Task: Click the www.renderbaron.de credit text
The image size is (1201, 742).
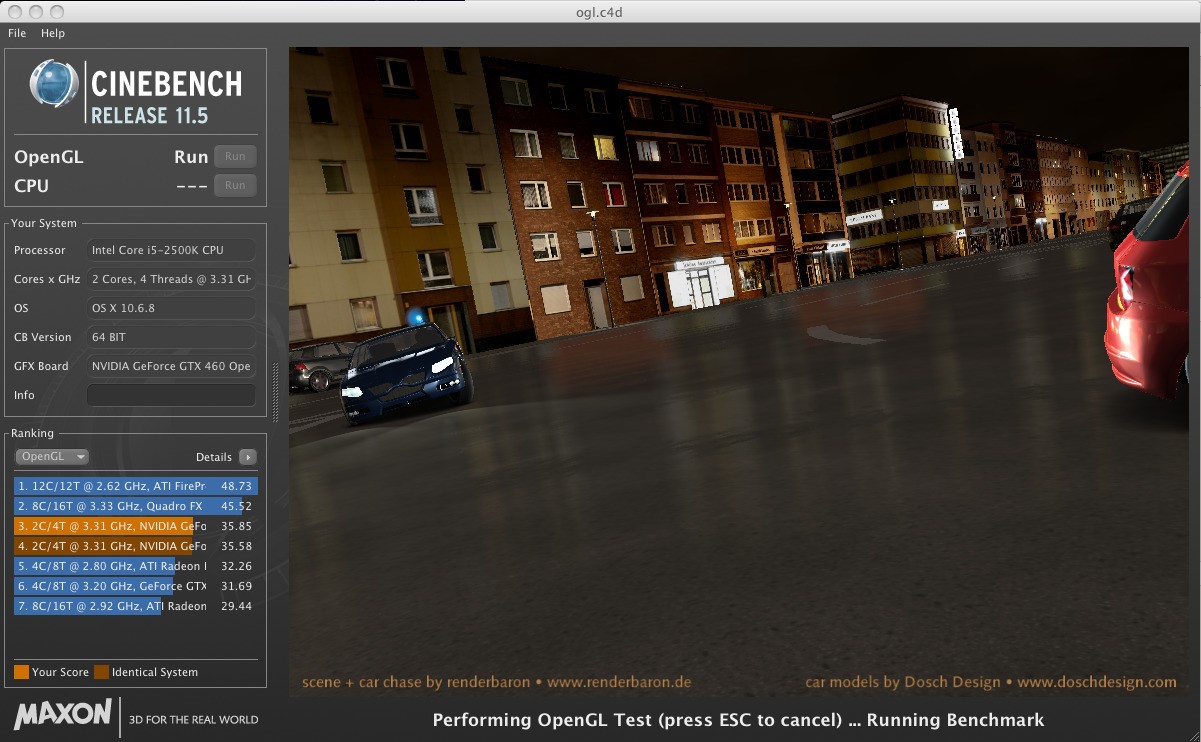Action: pos(619,682)
